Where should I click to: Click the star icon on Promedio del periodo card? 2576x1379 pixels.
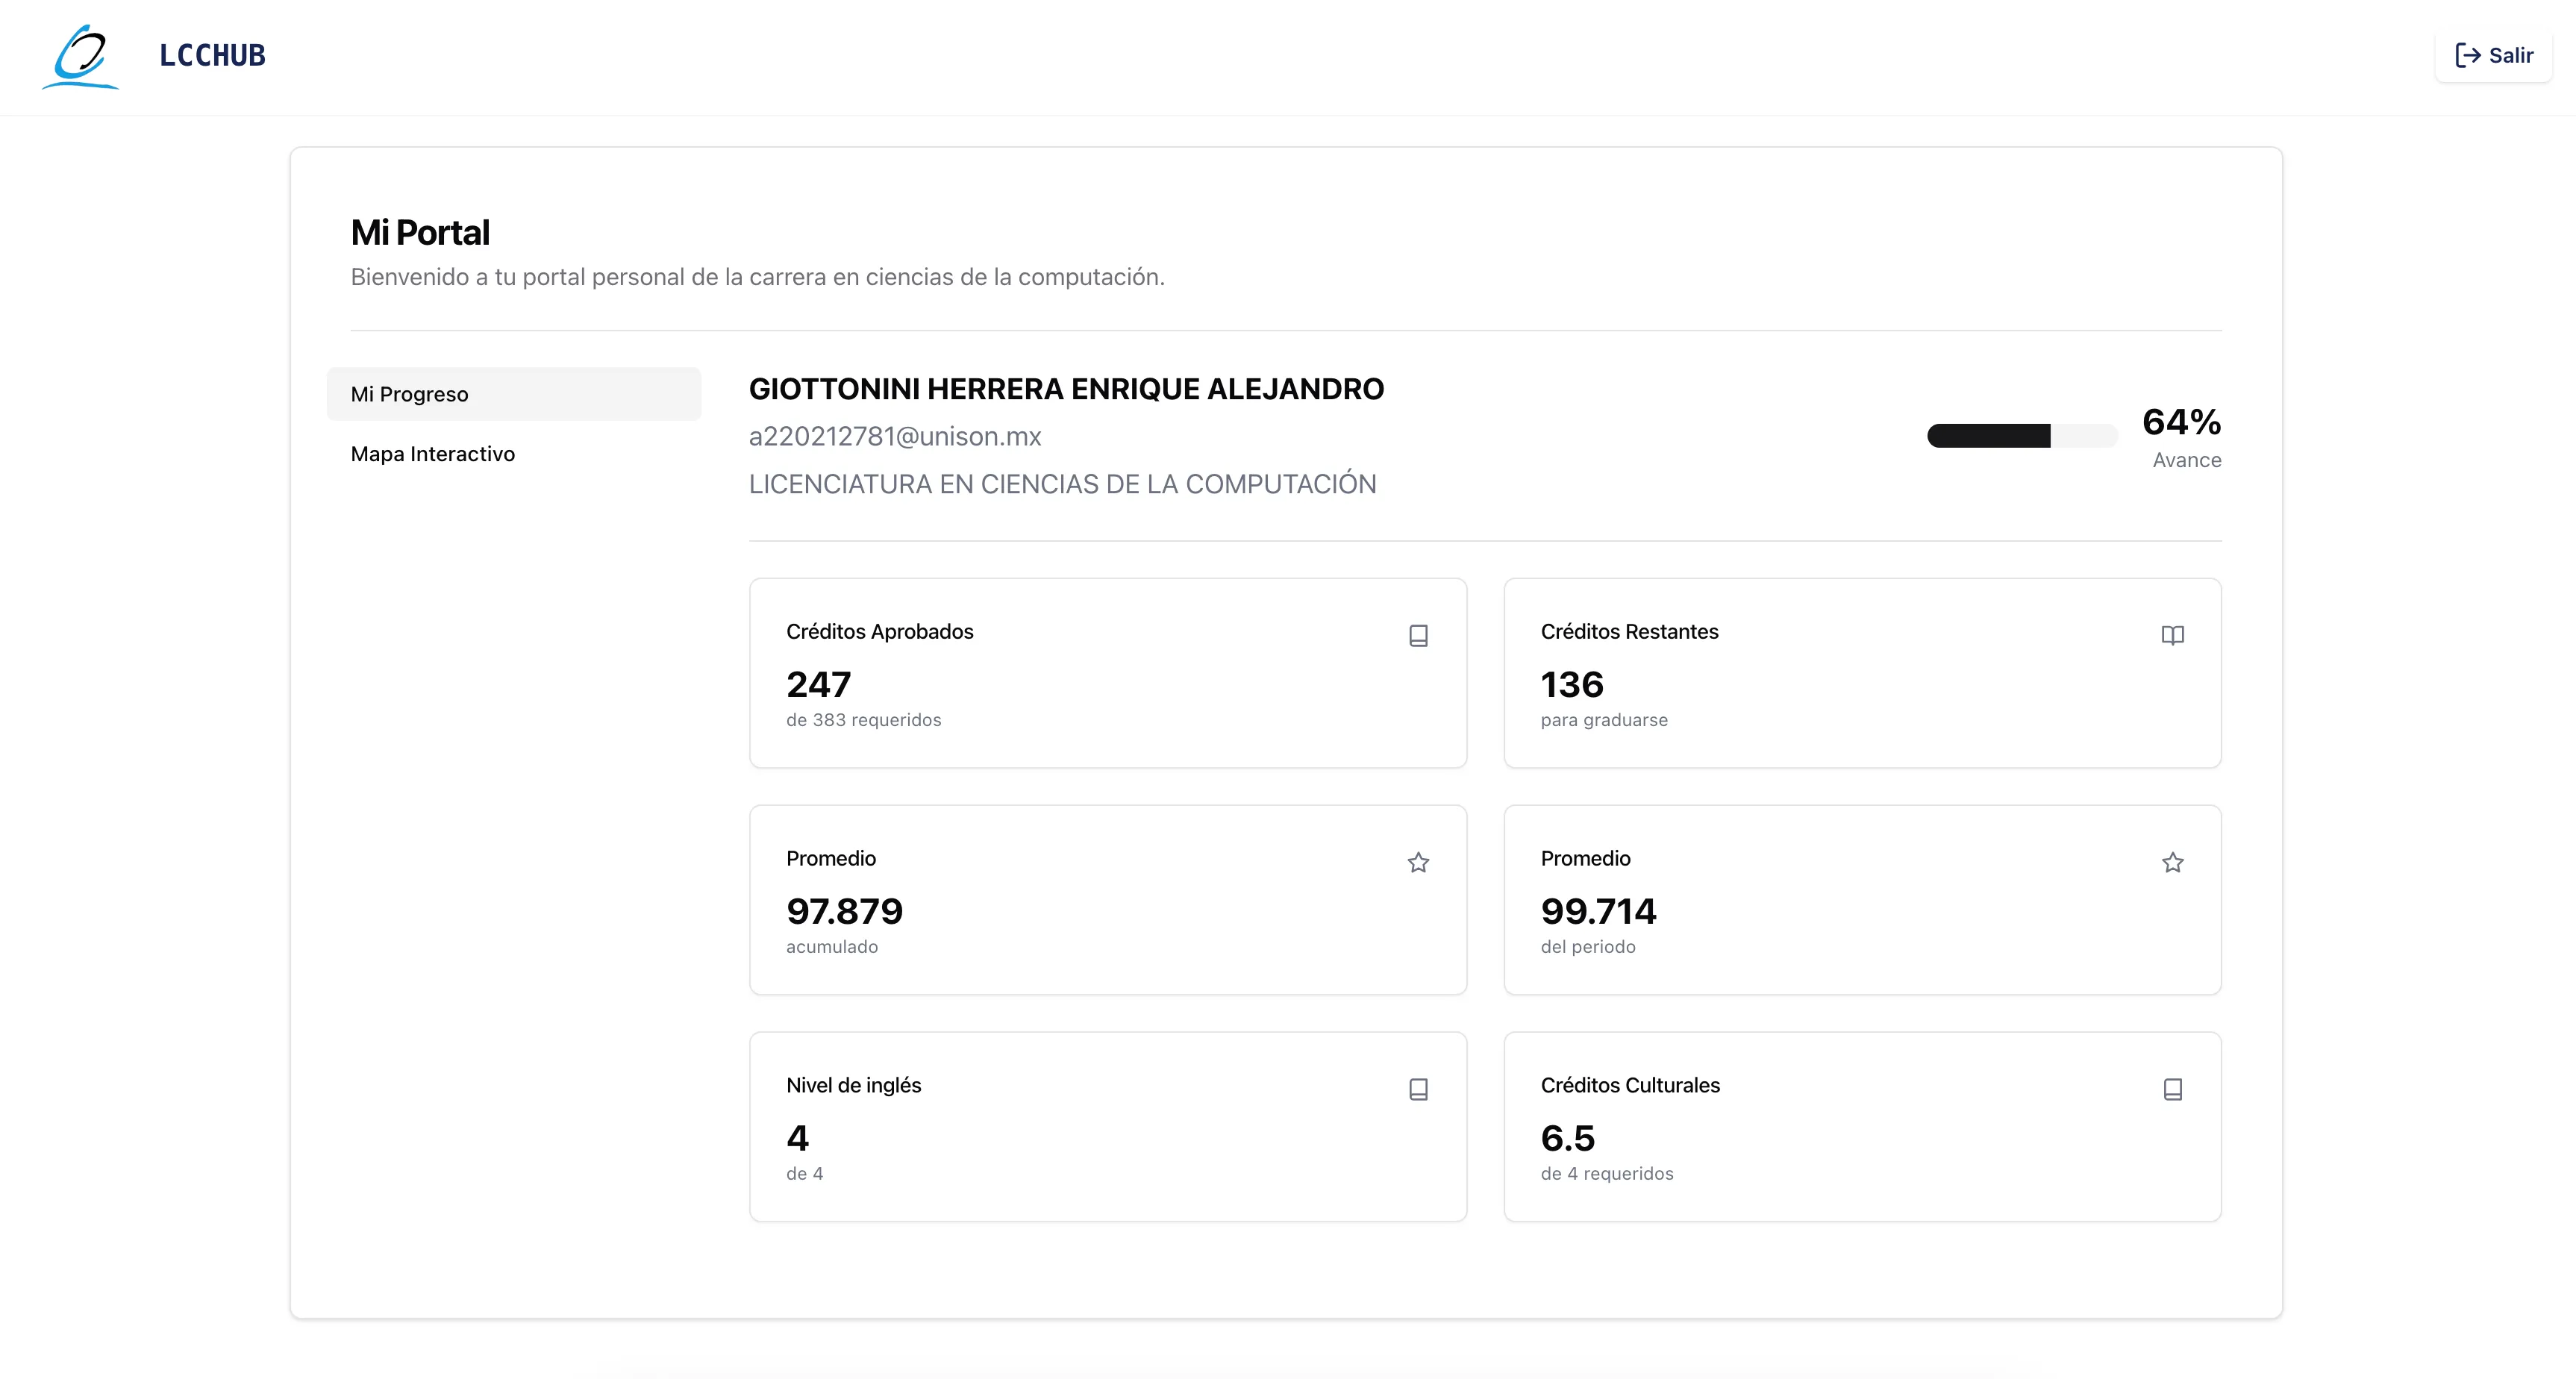[2173, 862]
